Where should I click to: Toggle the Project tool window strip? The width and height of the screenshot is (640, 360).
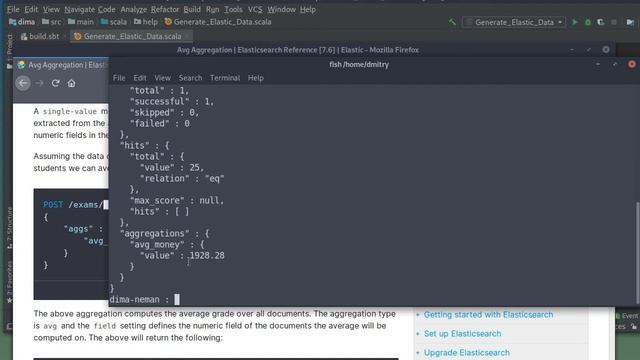pos(9,51)
